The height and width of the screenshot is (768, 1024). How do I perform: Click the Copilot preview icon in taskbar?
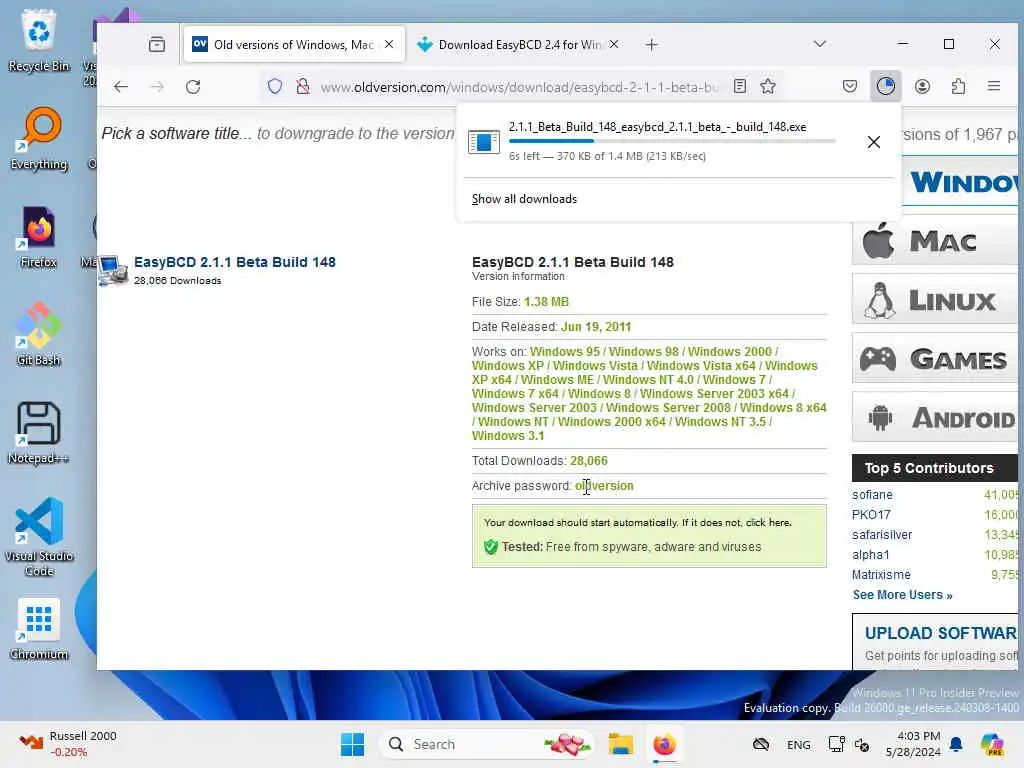coord(992,744)
